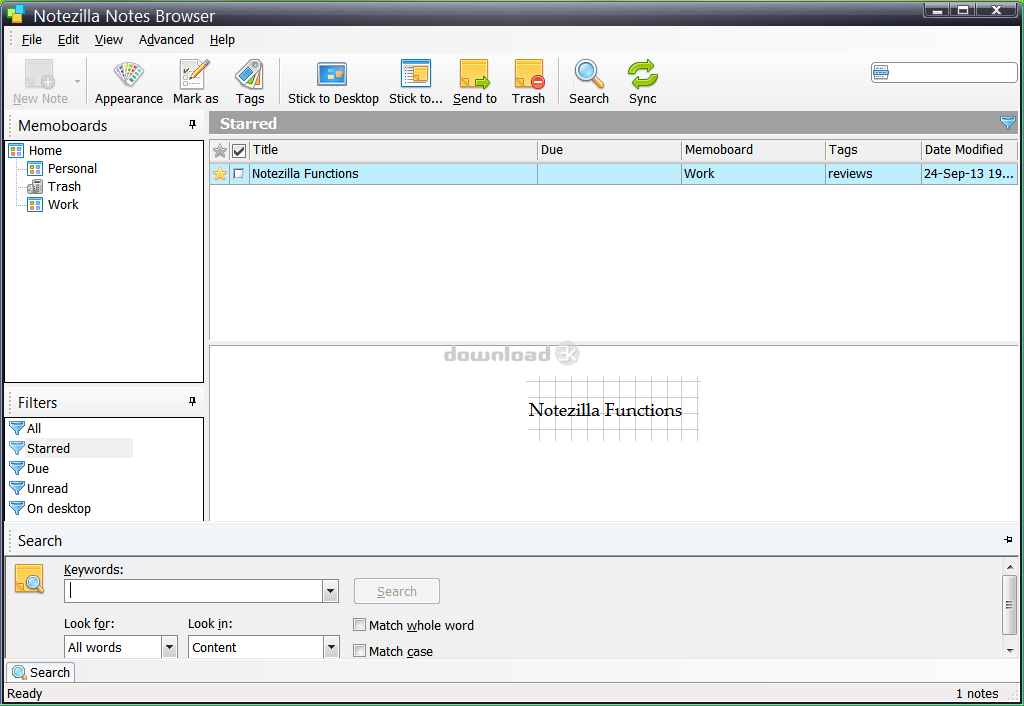The width and height of the screenshot is (1024, 706).
Task: Select the Work memoboard
Action: [63, 204]
